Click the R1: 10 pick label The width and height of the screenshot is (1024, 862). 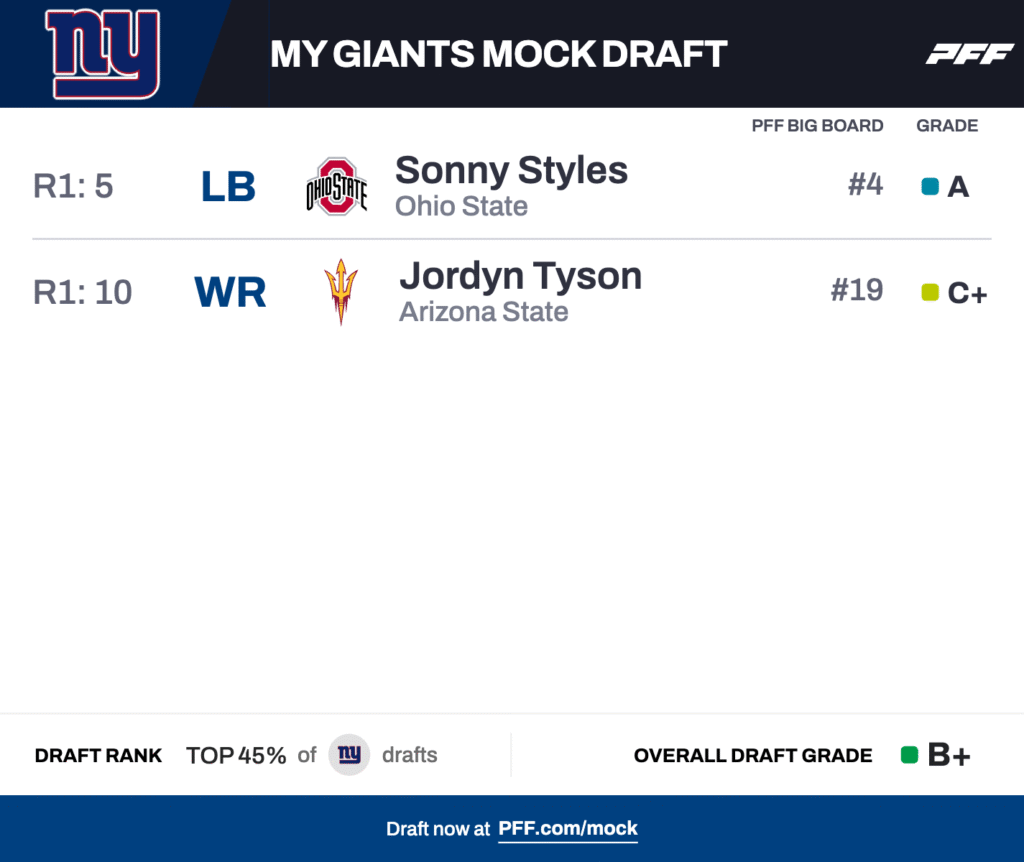pos(82,292)
